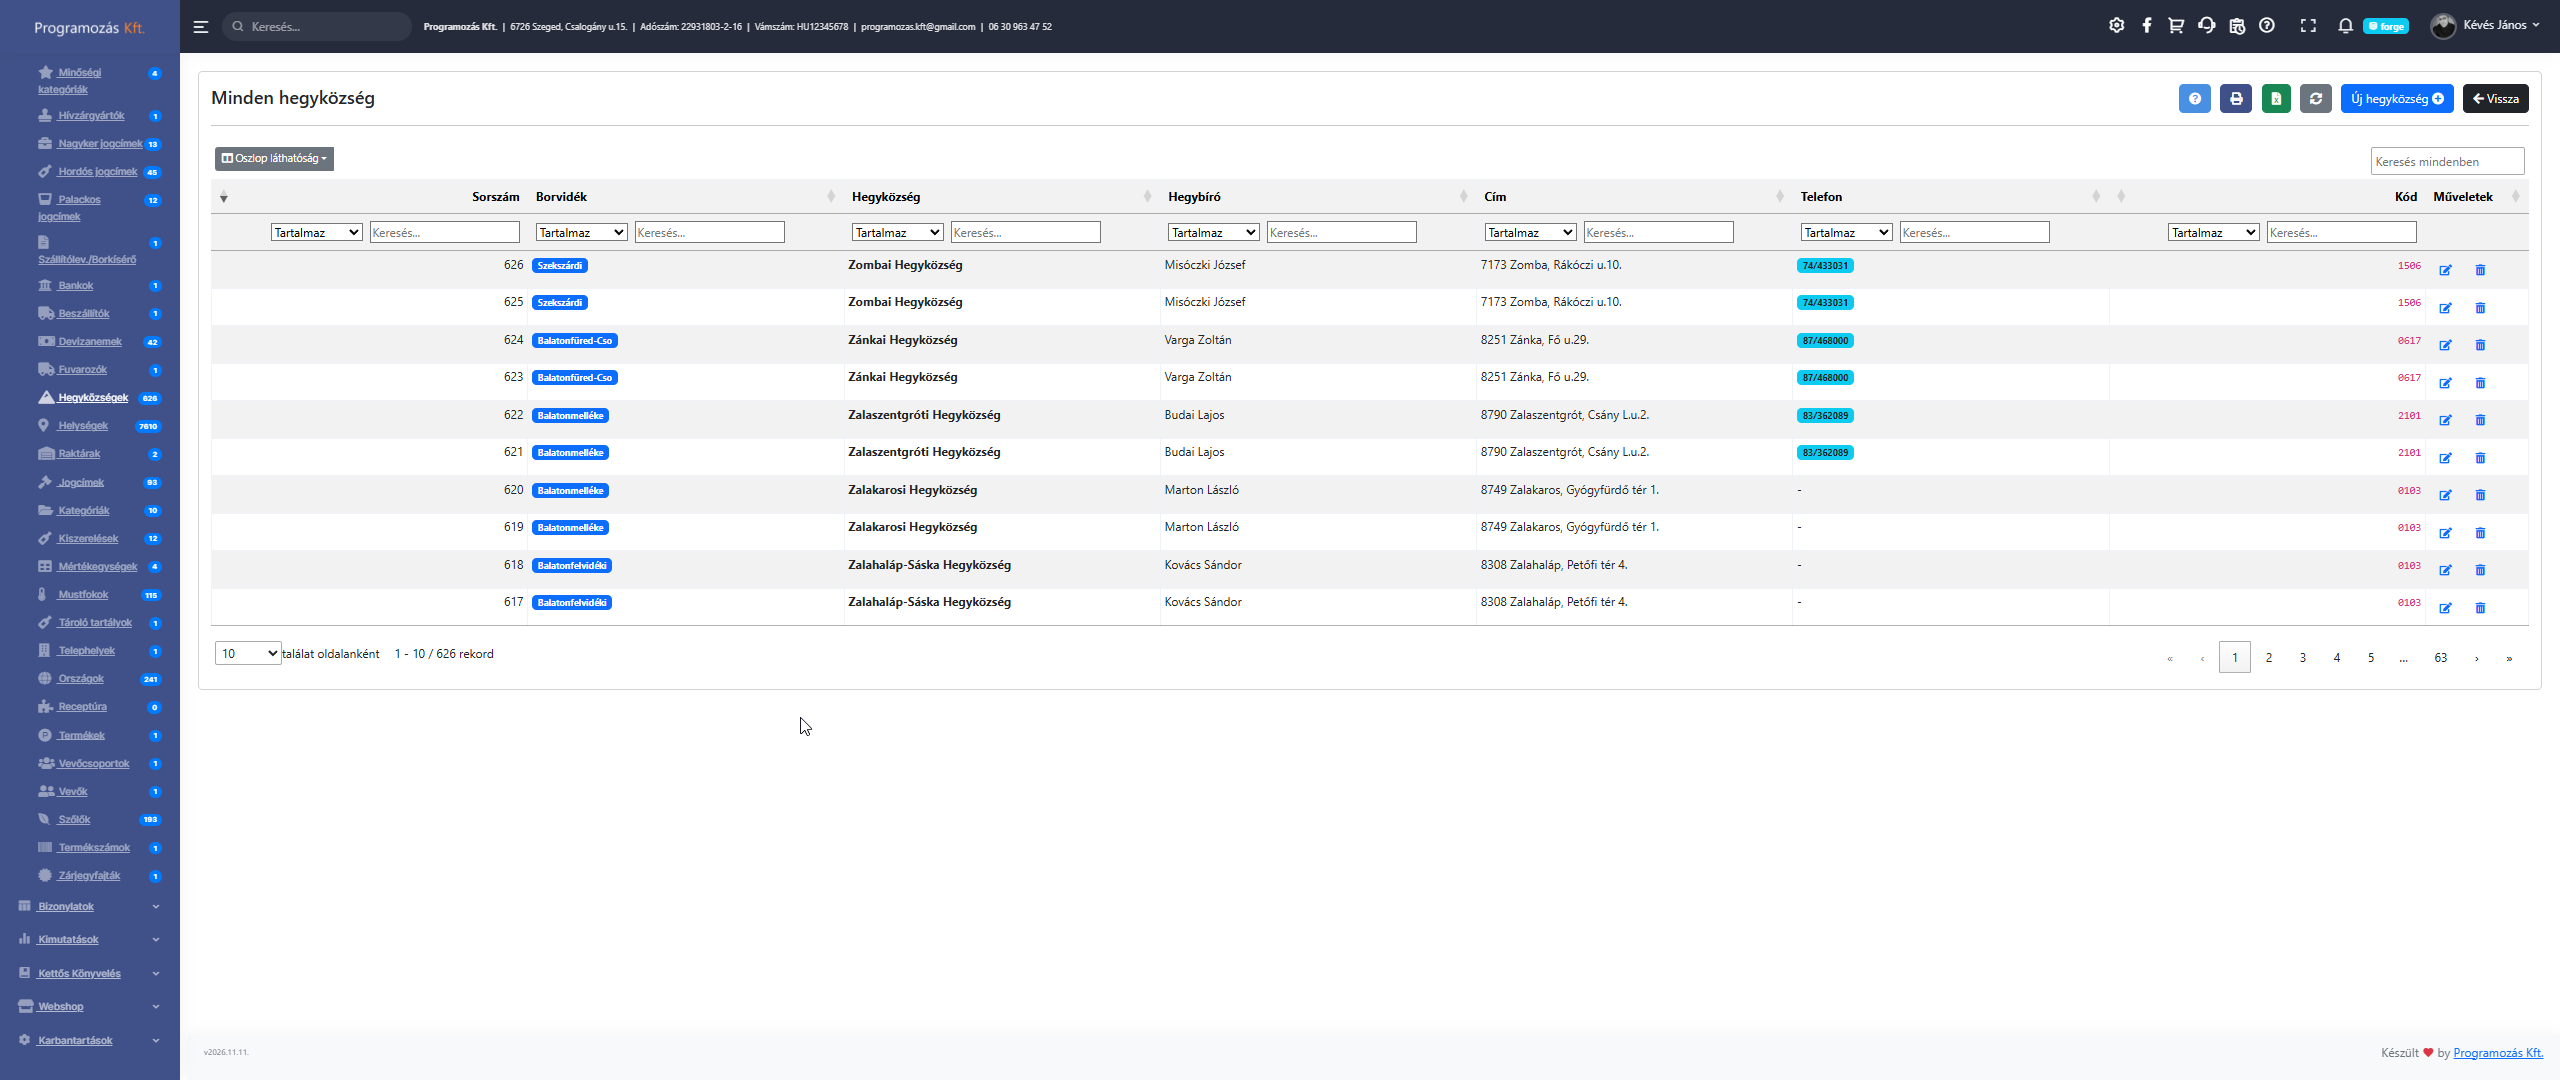Open the Oszlop láthatóság dropdown
Screen dimensions: 2560x1080
(274, 159)
